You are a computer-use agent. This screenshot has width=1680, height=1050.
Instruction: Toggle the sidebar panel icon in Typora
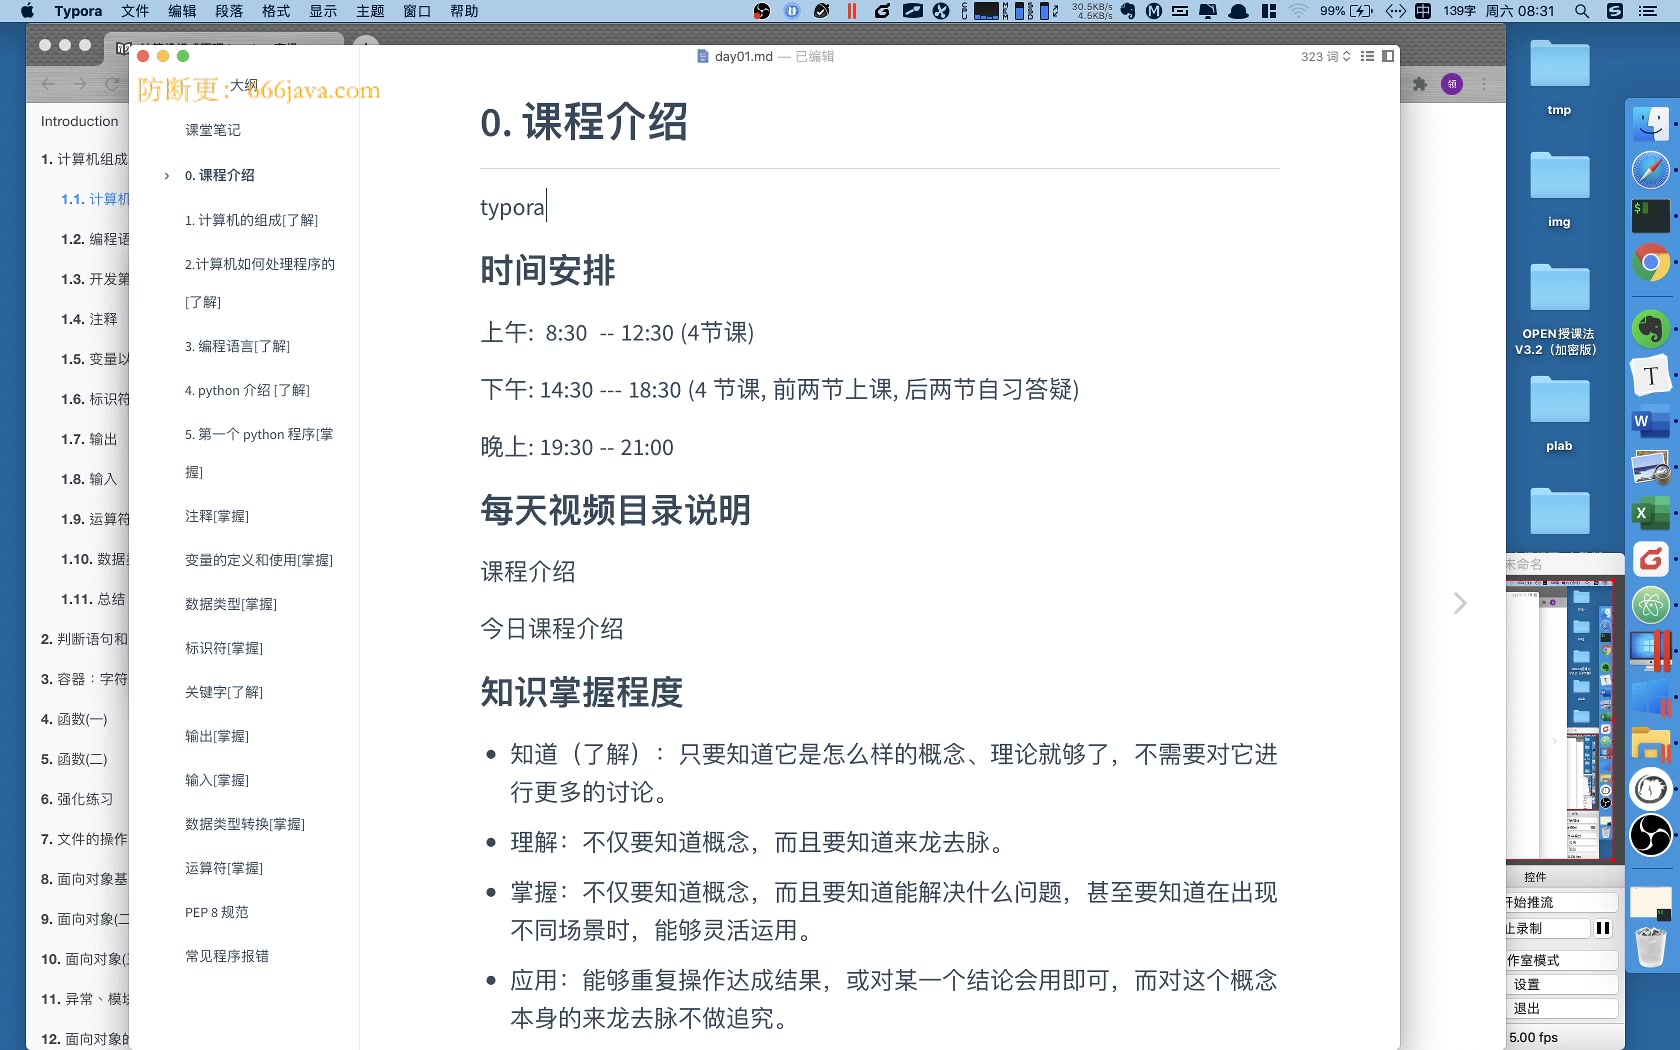[x=1389, y=57]
